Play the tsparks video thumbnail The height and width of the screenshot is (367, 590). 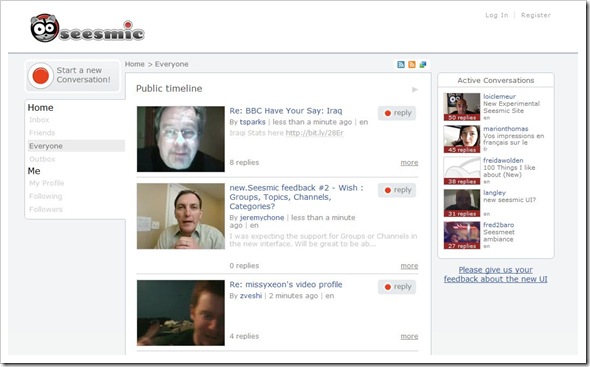point(181,139)
